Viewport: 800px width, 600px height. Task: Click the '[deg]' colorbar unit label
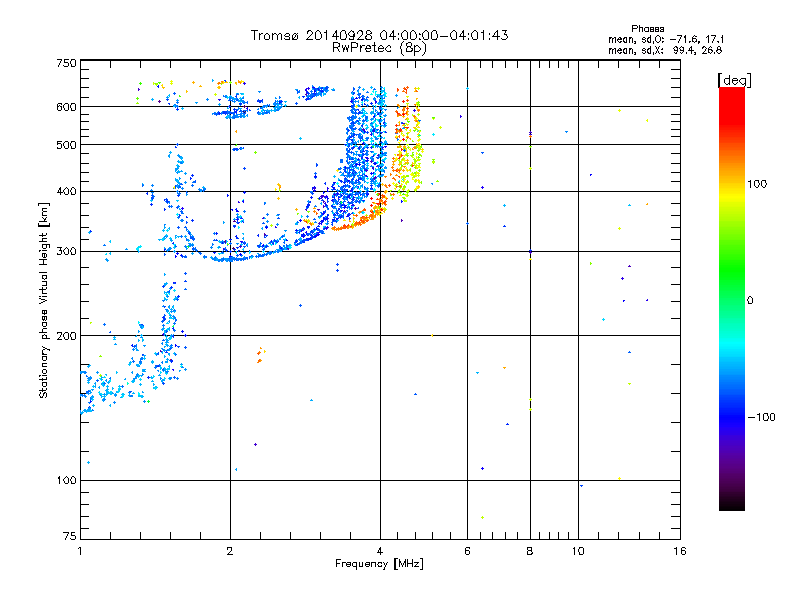734,80
